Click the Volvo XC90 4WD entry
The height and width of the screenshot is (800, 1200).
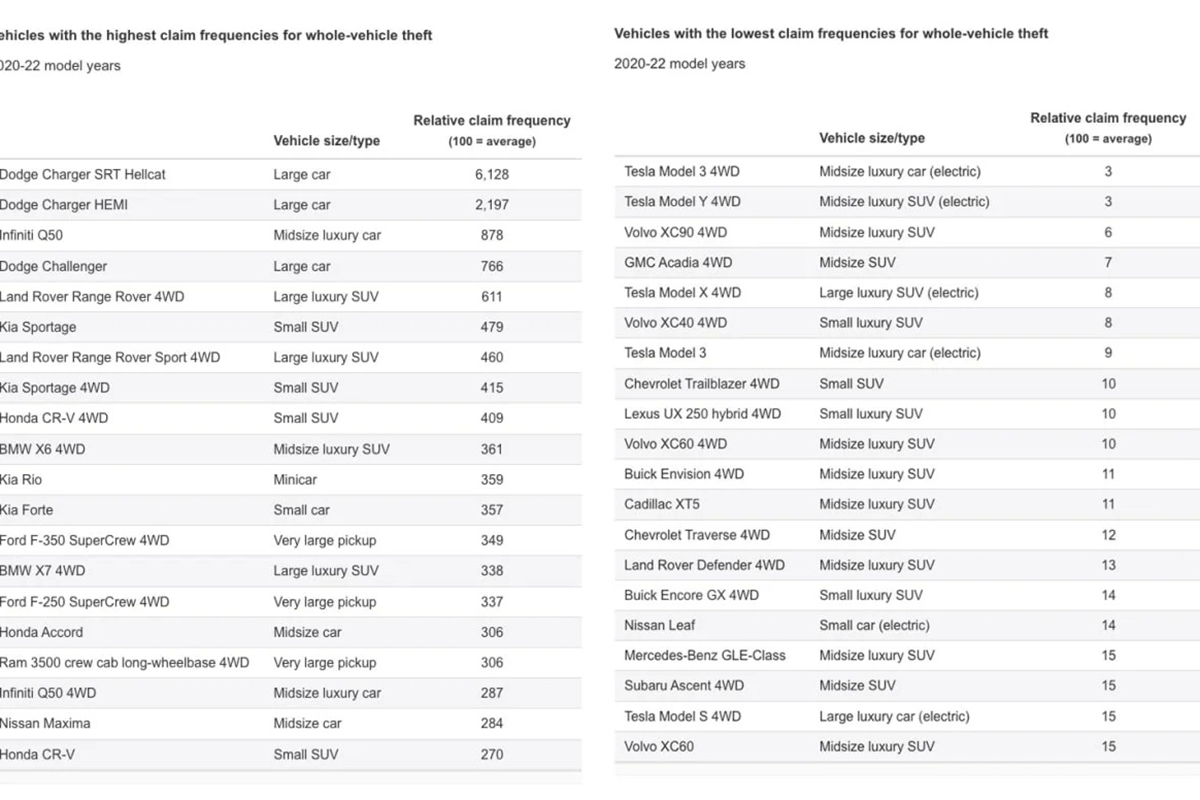click(676, 232)
